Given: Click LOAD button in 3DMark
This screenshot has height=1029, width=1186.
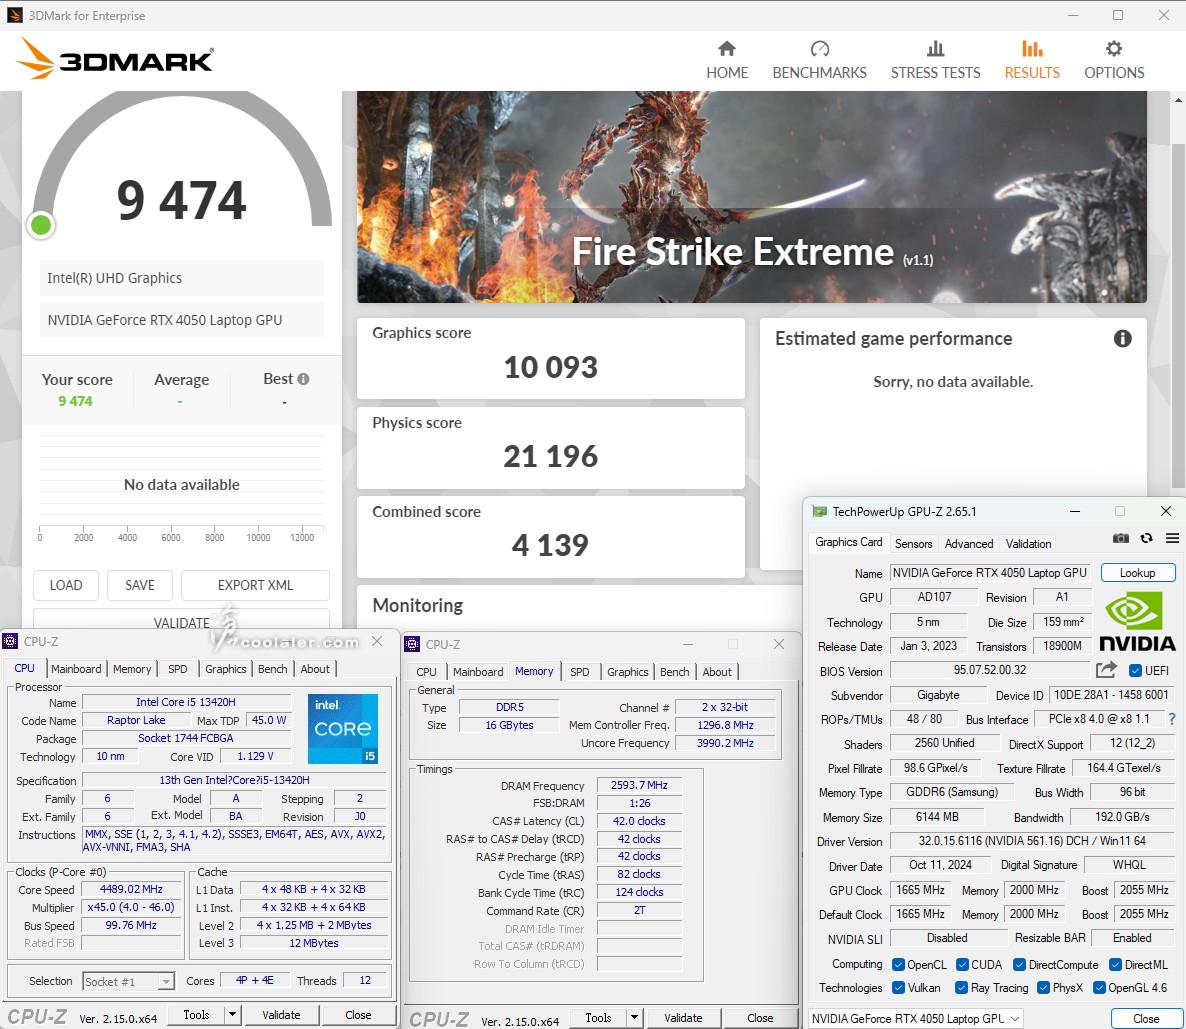Looking at the screenshot, I should (x=66, y=585).
